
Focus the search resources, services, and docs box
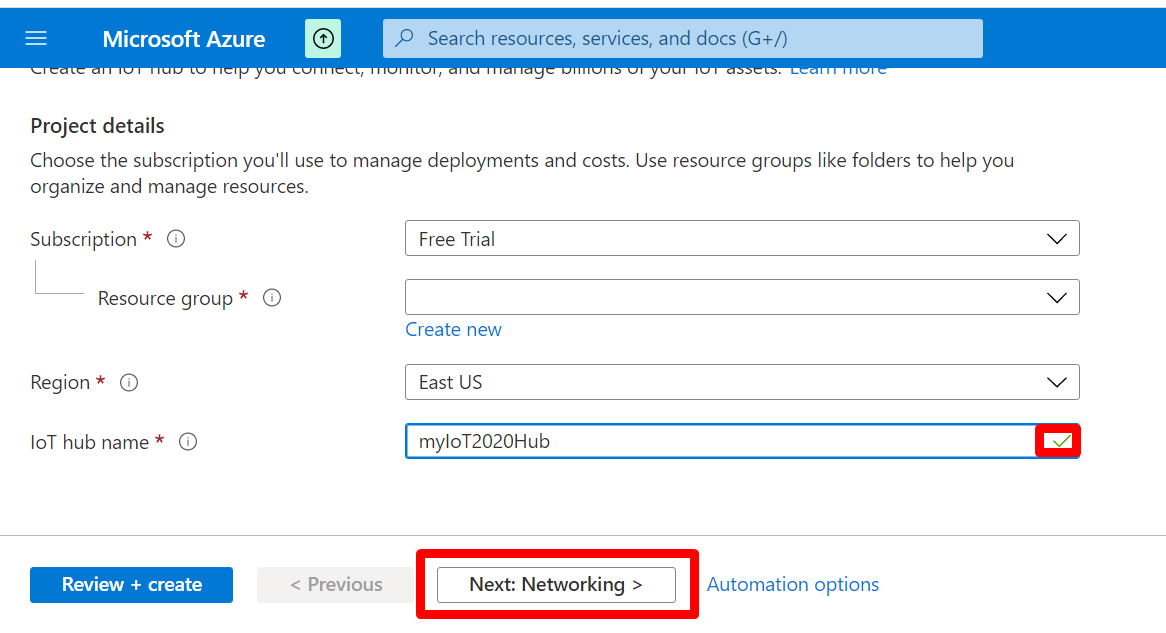(683, 39)
